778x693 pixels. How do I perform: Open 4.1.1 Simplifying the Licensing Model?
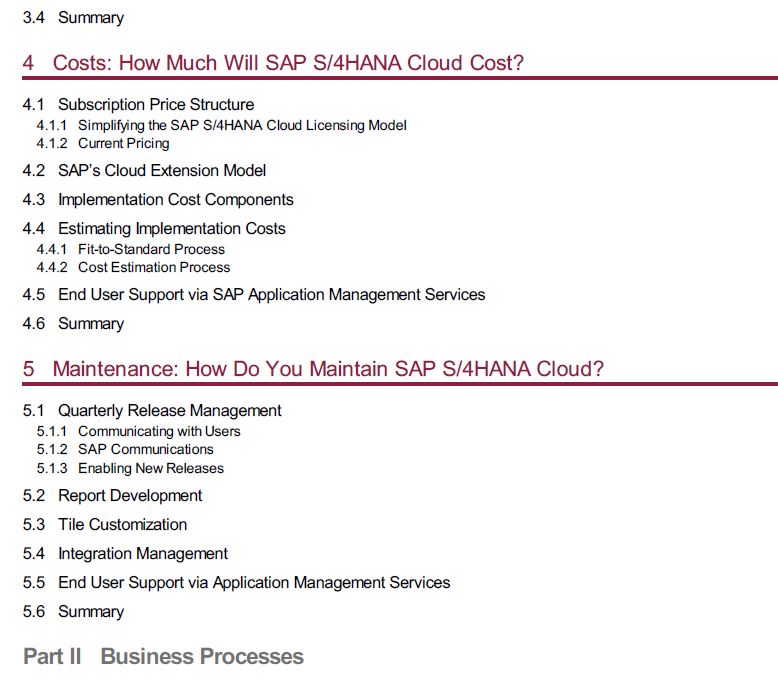[221, 126]
